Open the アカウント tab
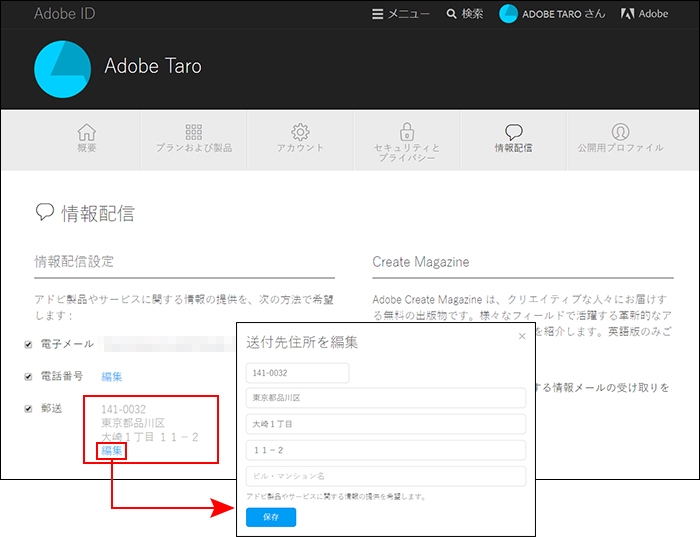 [x=300, y=139]
